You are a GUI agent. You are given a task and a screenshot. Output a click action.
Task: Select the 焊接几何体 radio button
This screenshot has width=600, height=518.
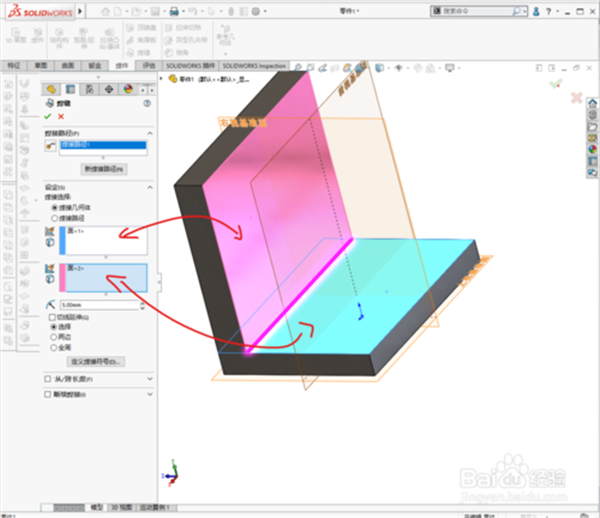54,208
